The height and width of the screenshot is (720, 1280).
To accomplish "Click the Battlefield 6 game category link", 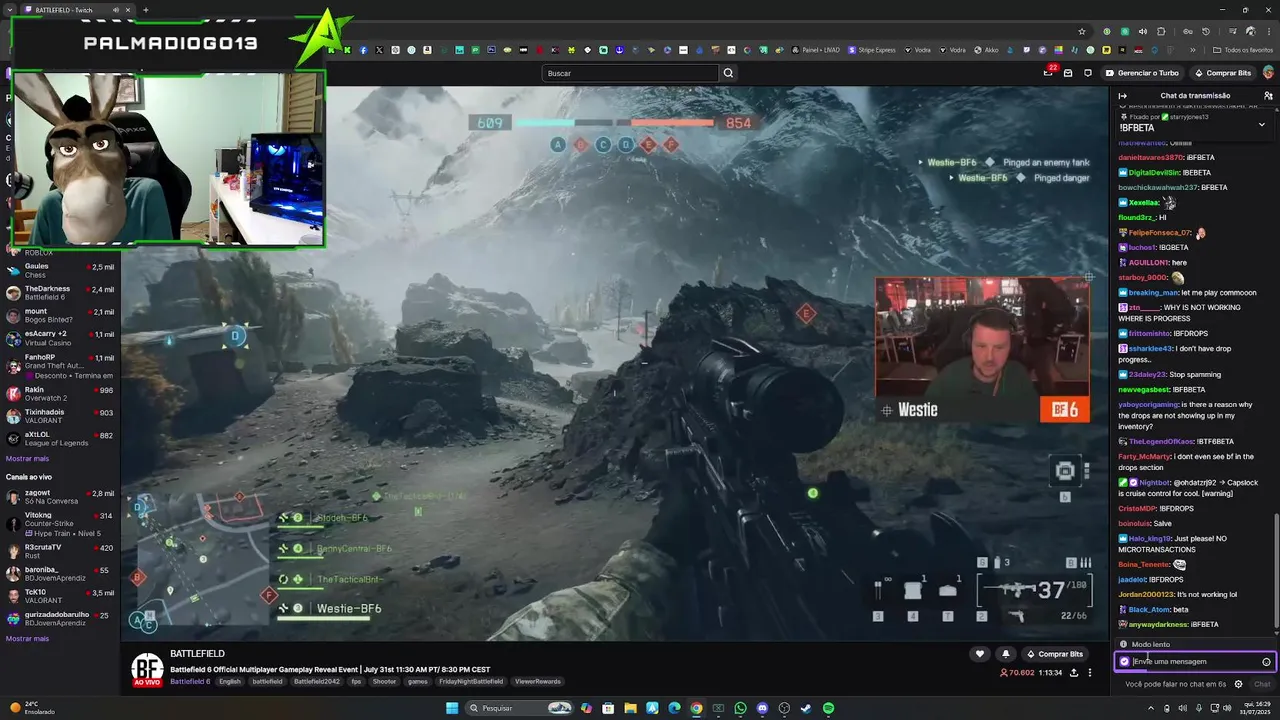I will (190, 681).
